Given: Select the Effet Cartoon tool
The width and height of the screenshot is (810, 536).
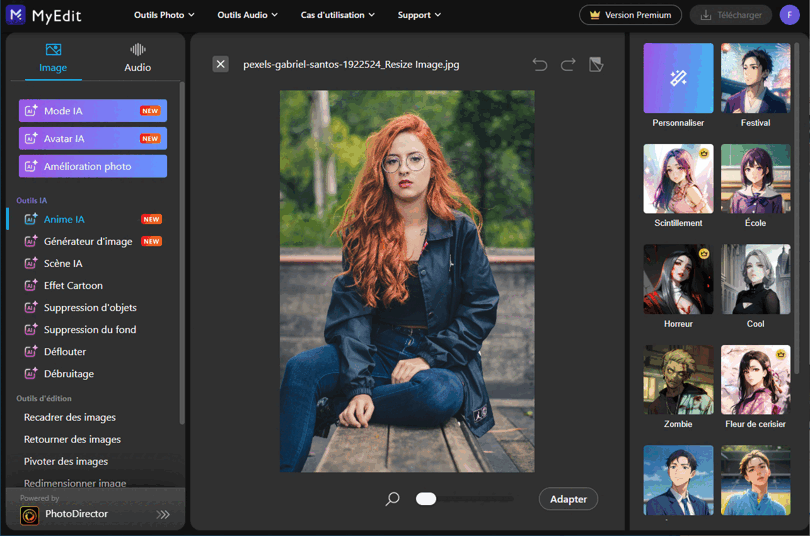Looking at the screenshot, I should pyautogui.click(x=73, y=286).
